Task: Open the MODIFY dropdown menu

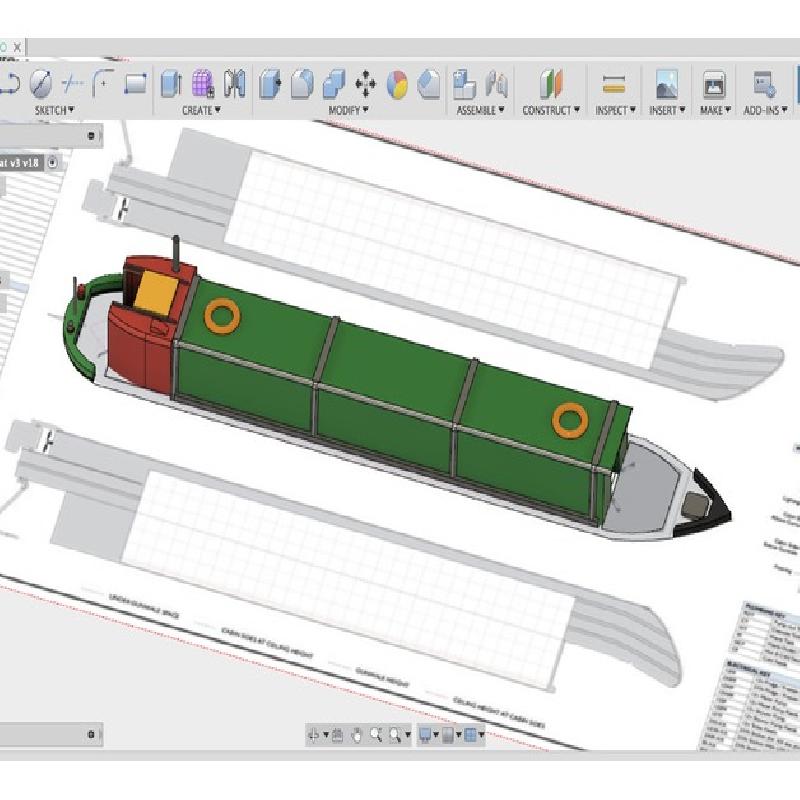Action: [x=348, y=110]
